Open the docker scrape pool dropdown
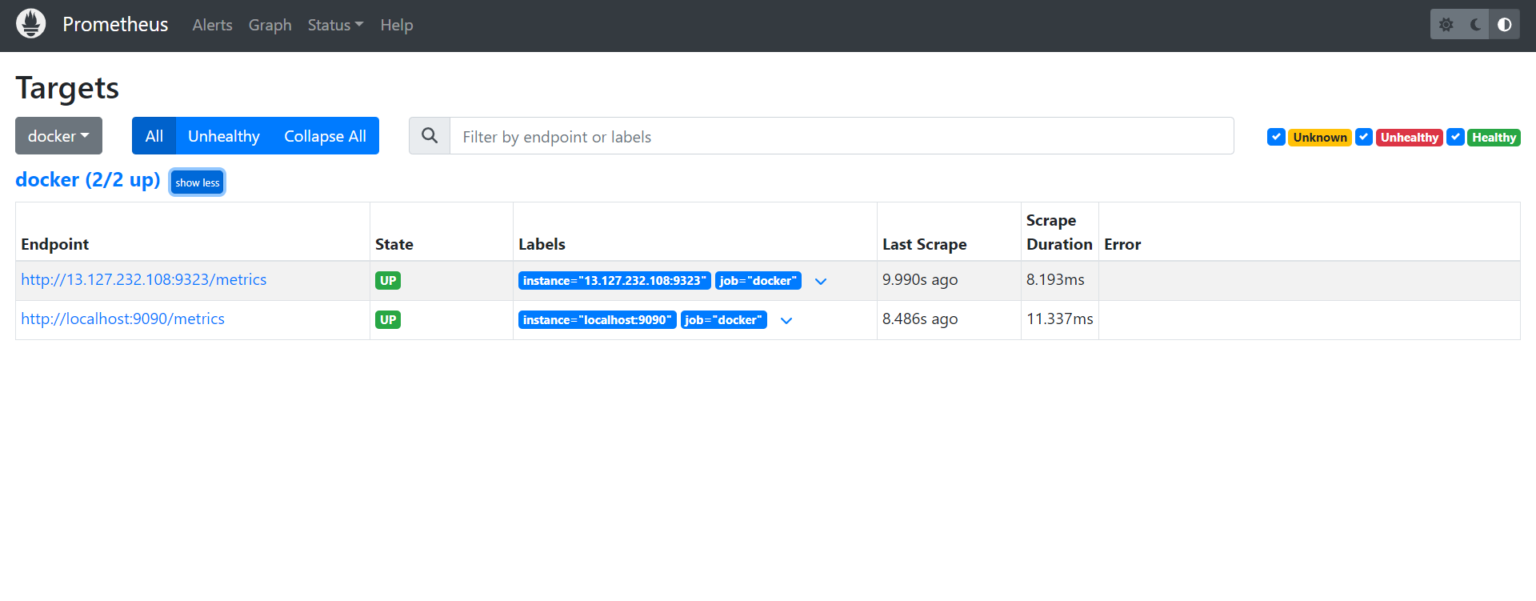This screenshot has width=1536, height=601. 58,136
